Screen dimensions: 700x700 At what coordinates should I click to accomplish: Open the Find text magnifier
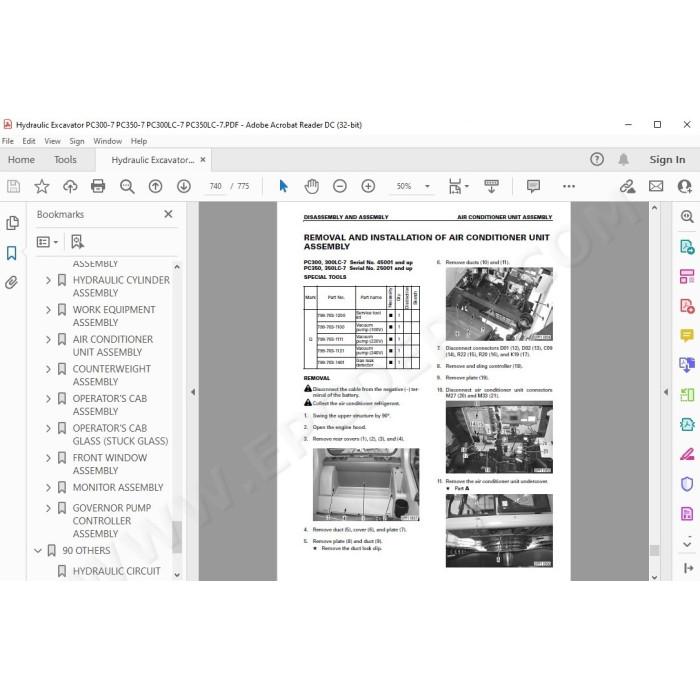pos(127,186)
